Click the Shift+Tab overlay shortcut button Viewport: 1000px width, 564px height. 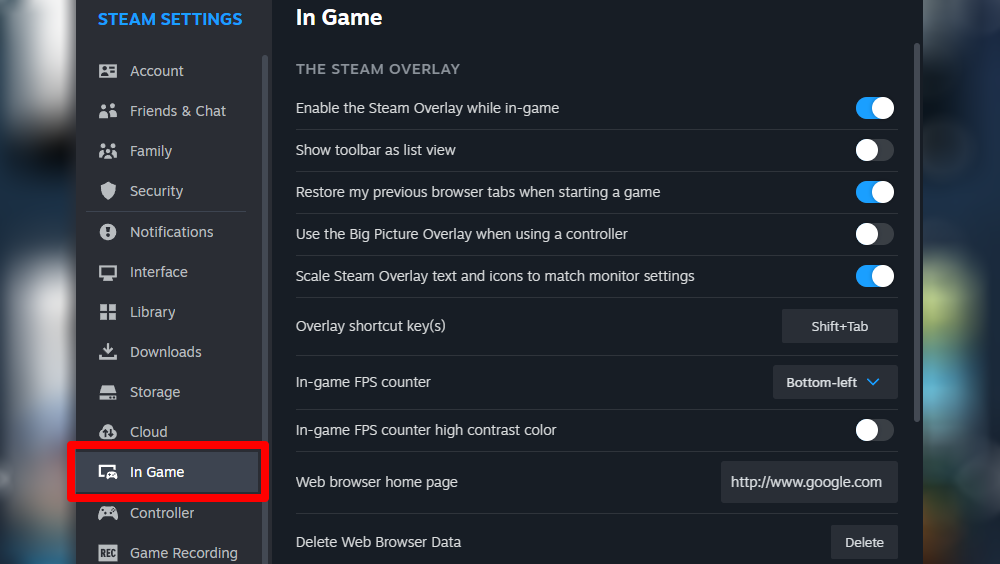tap(839, 326)
